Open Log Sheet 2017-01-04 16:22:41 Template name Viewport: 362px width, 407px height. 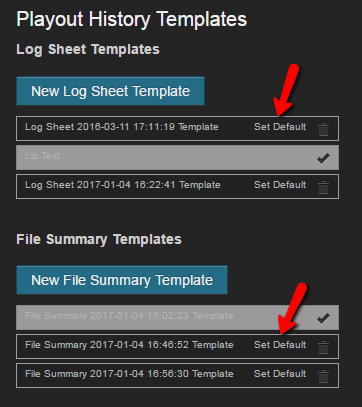(x=123, y=185)
